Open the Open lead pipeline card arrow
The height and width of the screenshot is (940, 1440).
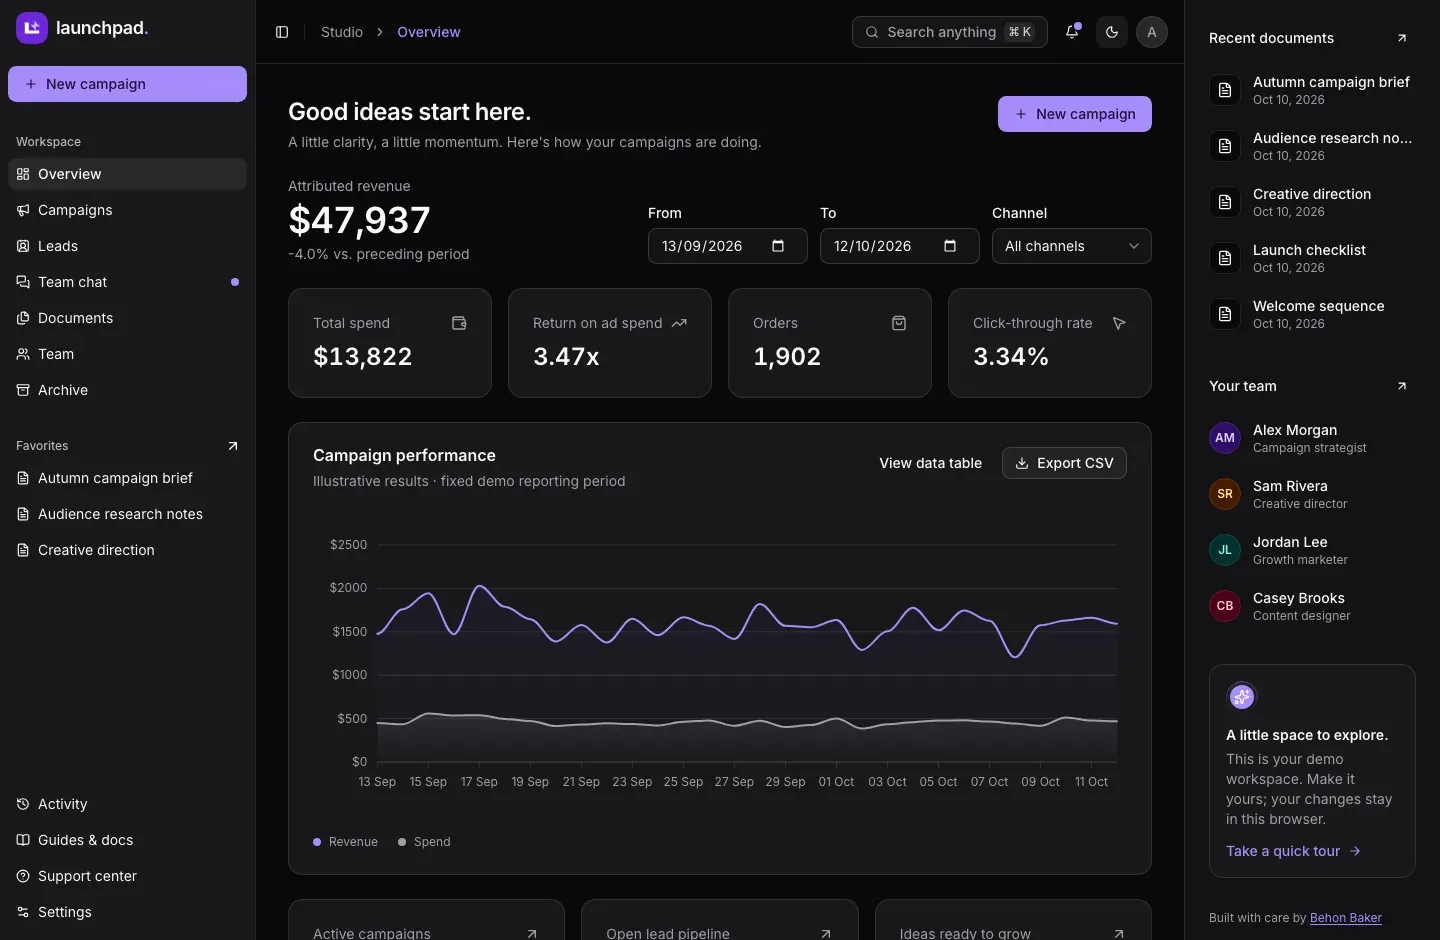point(826,934)
